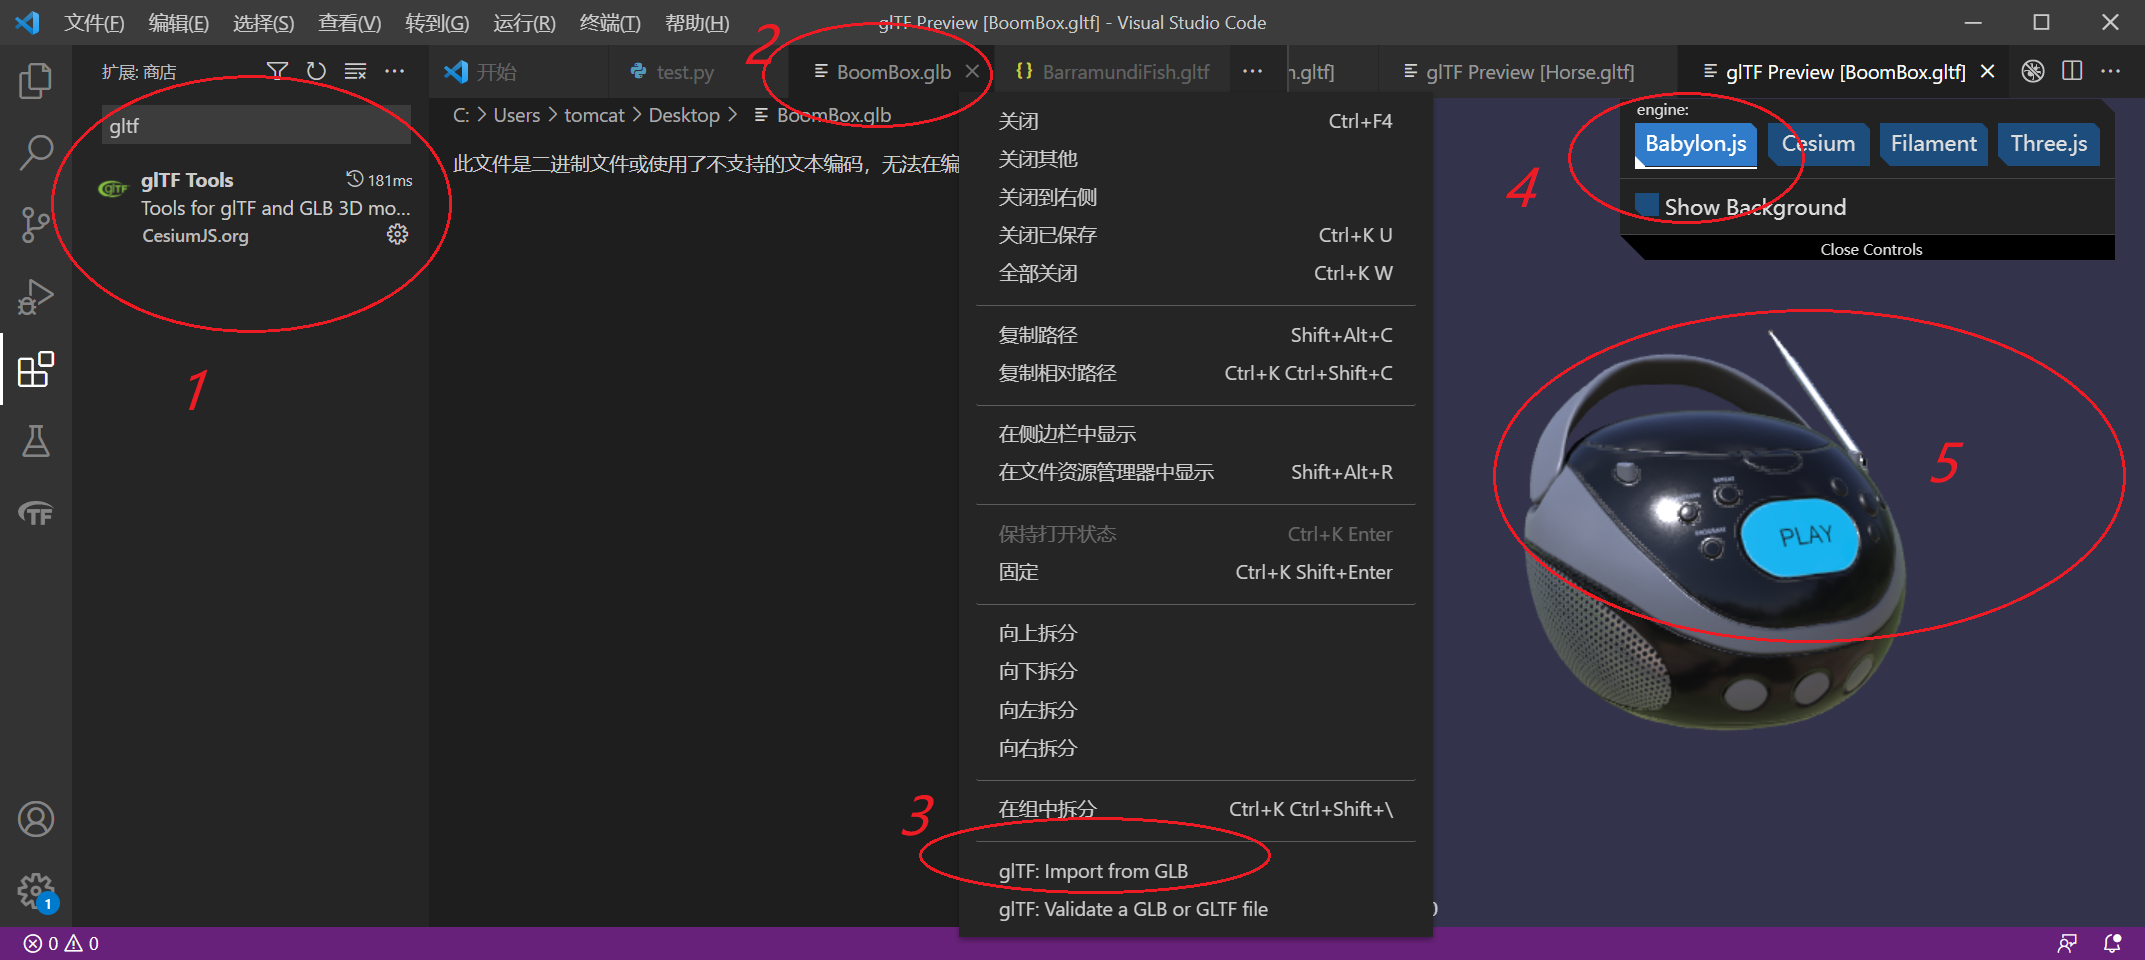Screen dimensions: 2145x960
Task: Select the Filament engine button
Action: pos(1932,143)
